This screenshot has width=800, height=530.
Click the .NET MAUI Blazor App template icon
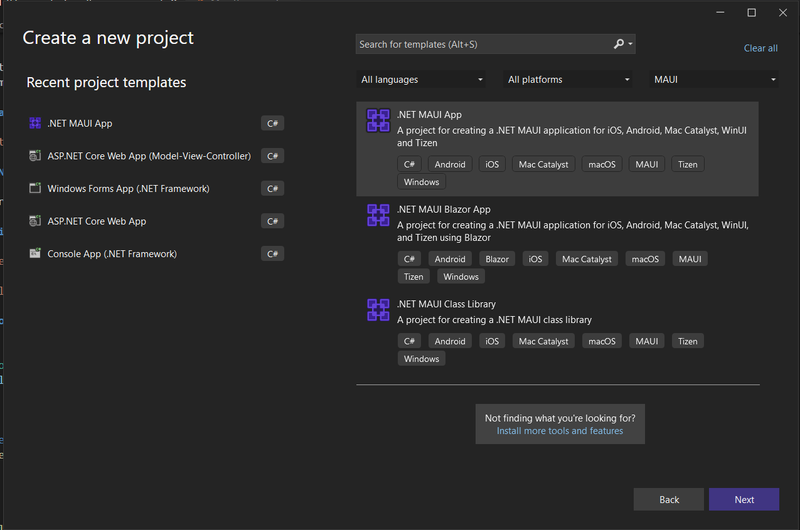[378, 215]
